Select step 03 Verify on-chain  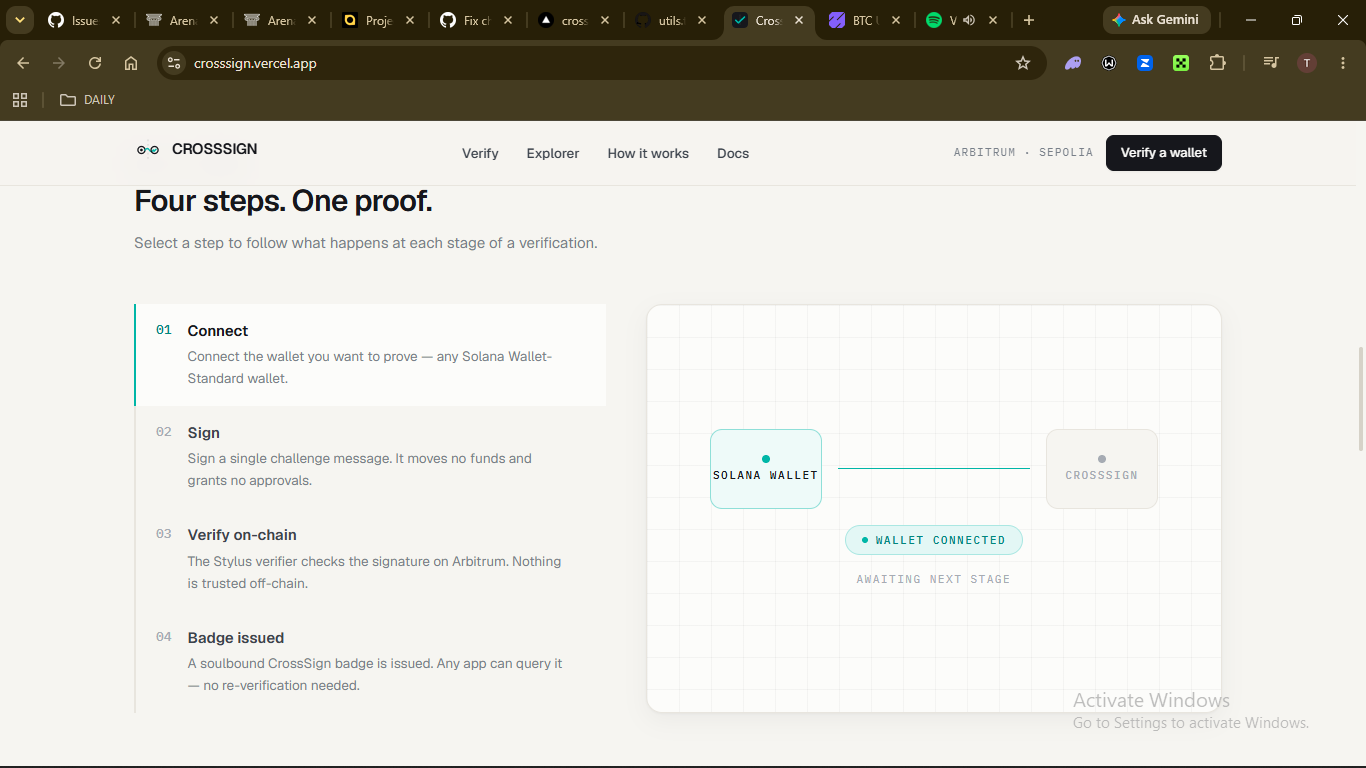370,559
